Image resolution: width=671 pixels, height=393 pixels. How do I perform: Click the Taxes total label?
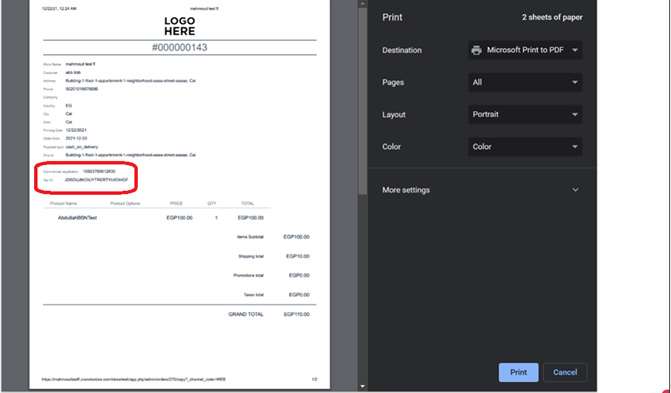point(254,295)
